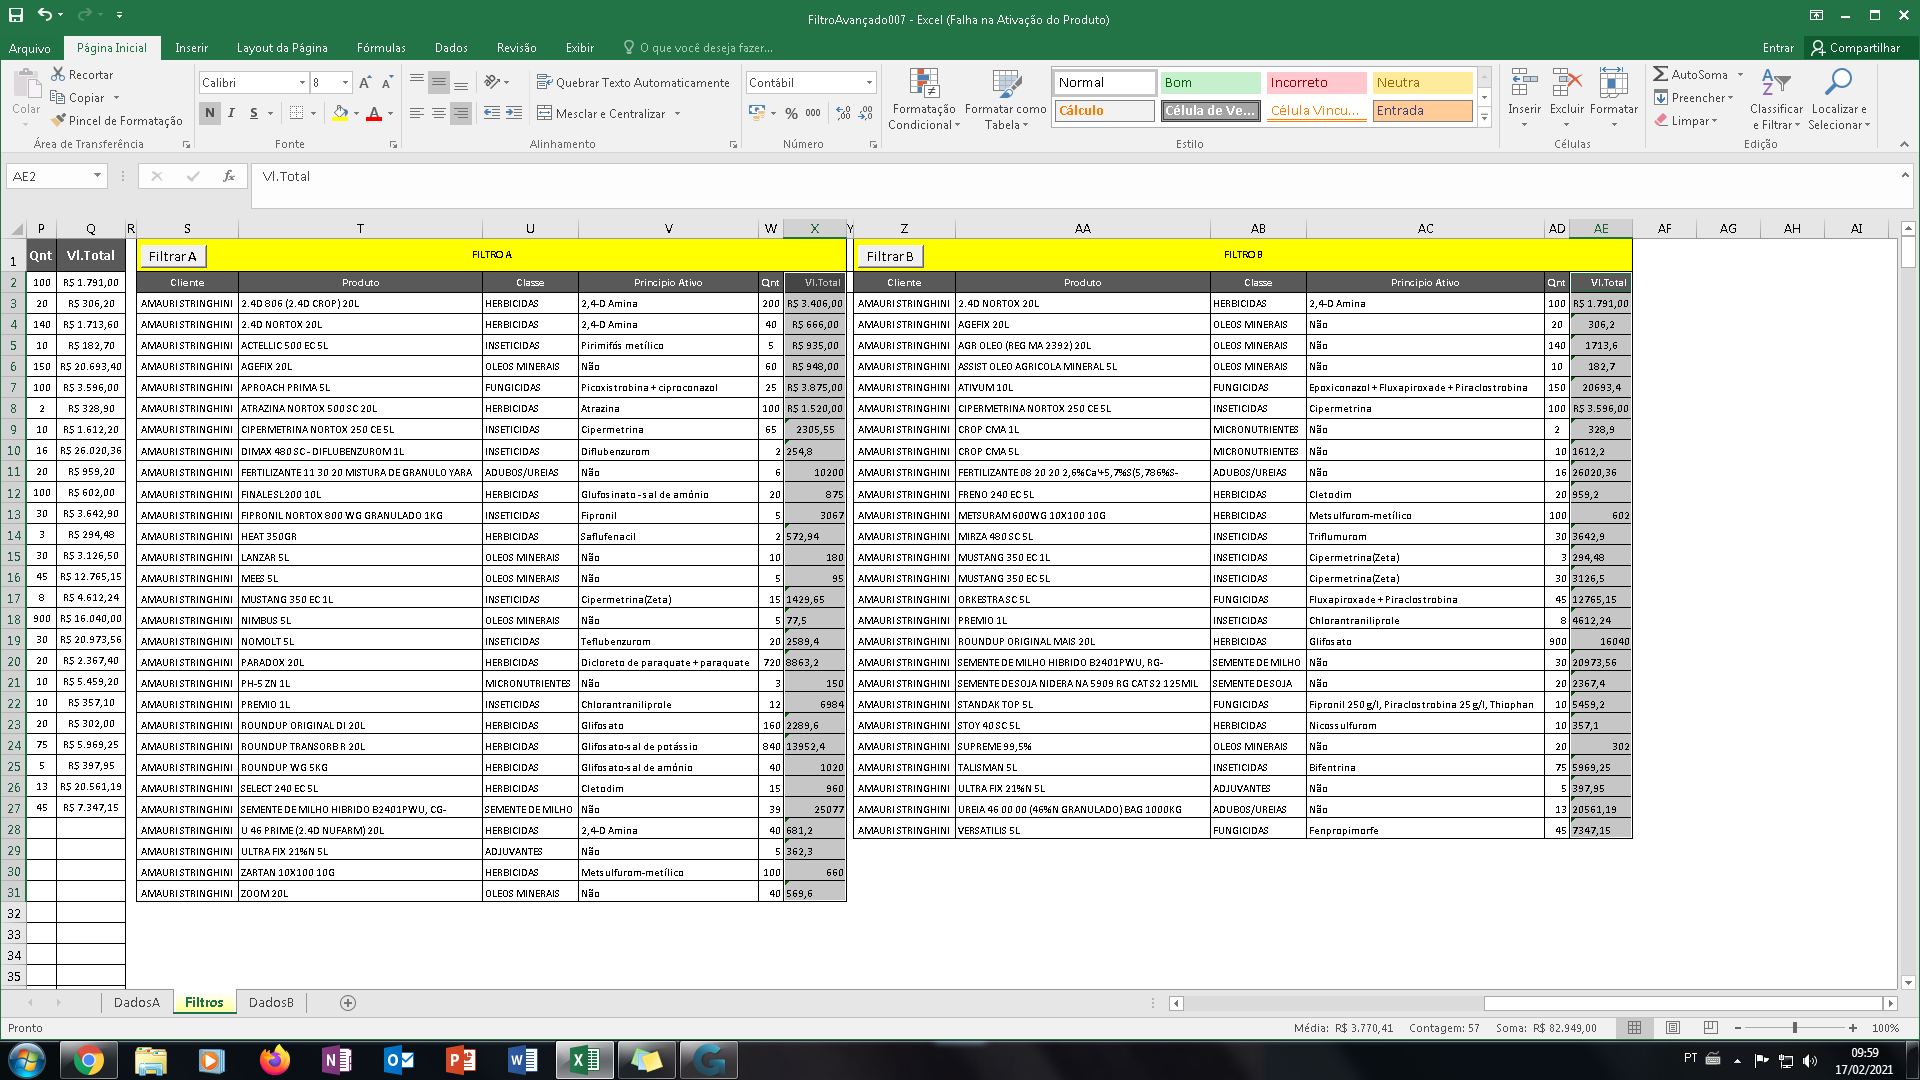Screen dimensions: 1920x1080
Task: Open the font name dropdown (Calibri)
Action: 302,82
